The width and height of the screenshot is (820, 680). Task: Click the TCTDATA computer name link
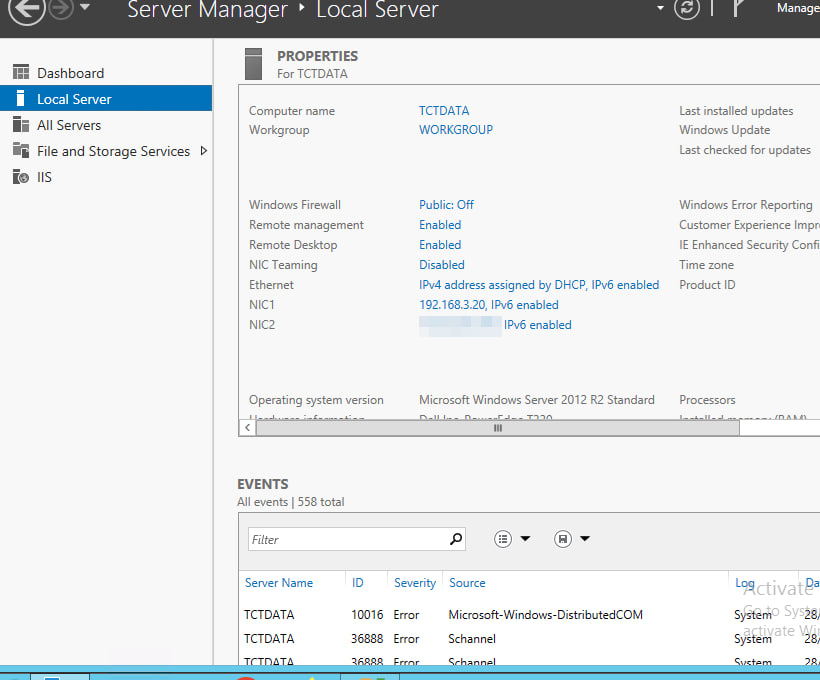[444, 111]
